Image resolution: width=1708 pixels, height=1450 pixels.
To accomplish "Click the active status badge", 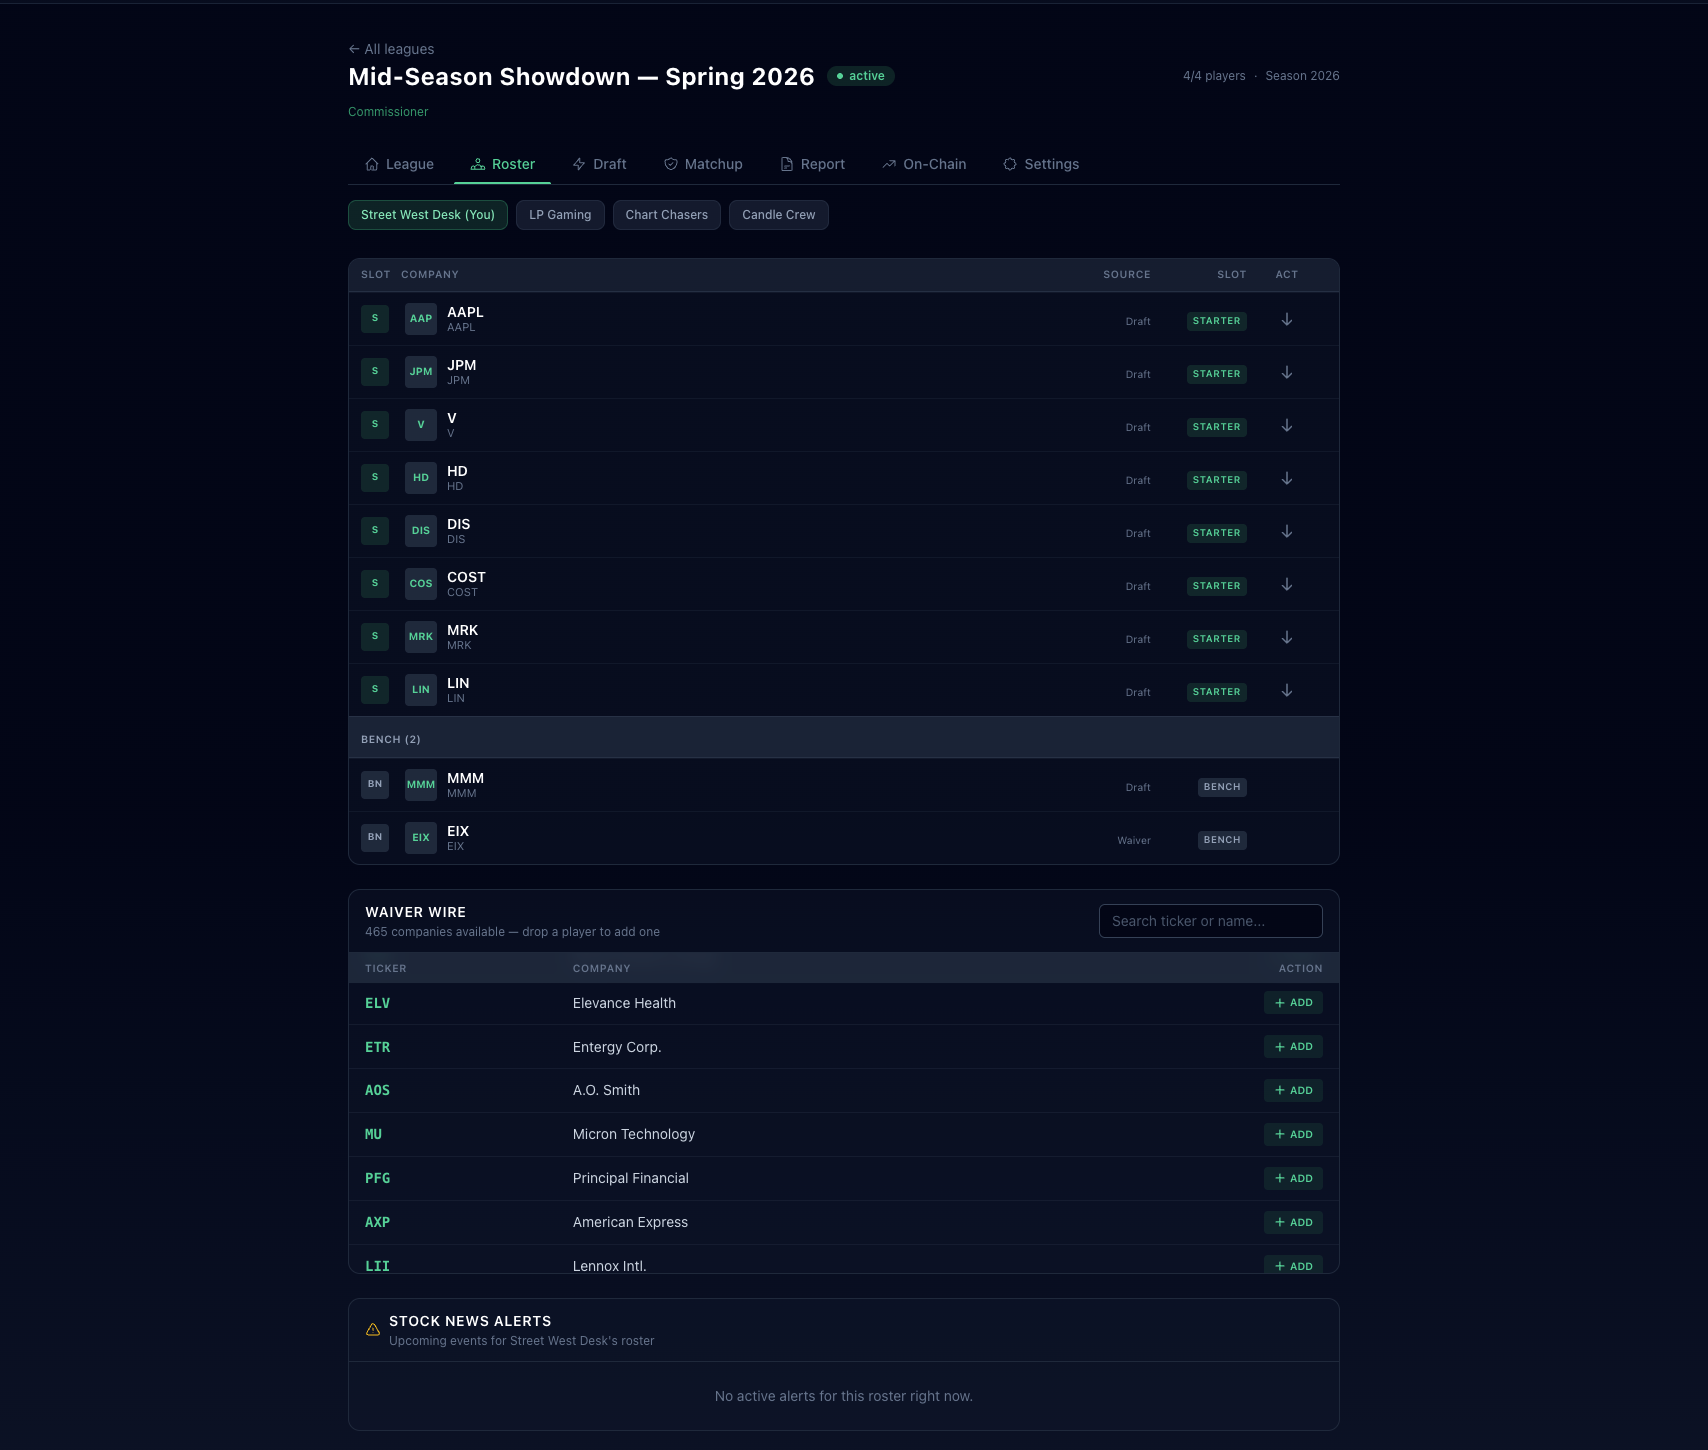I will (x=861, y=76).
